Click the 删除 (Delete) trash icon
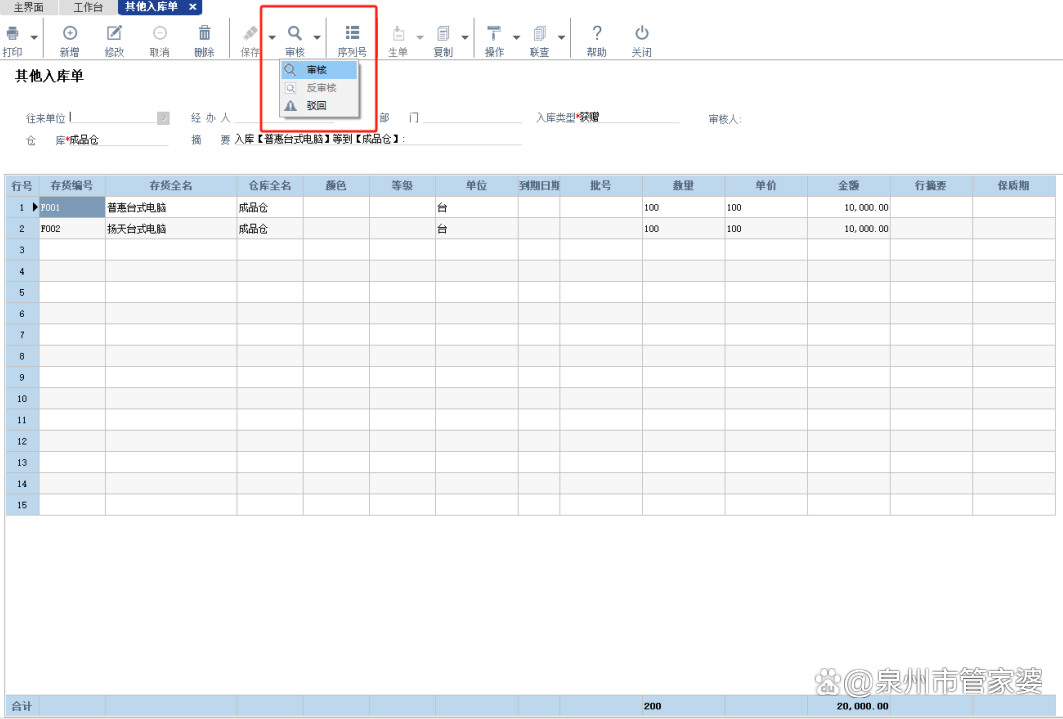 204,34
